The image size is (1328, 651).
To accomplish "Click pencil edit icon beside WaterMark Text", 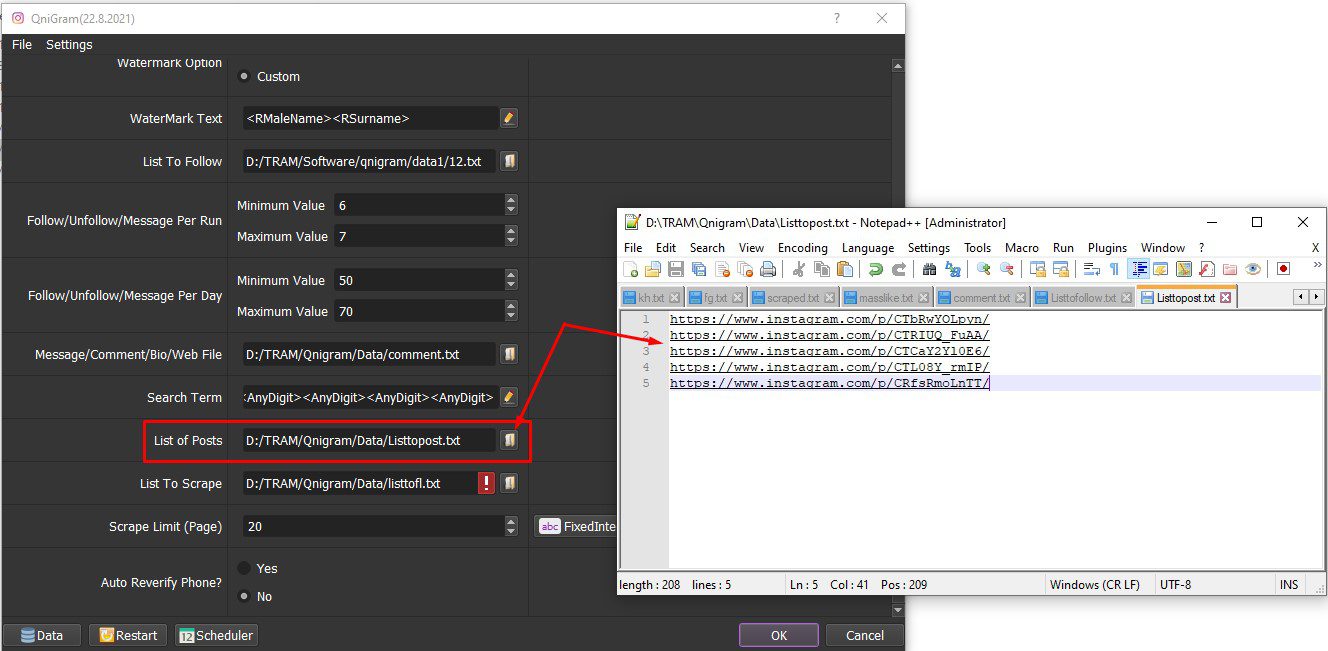I will click(509, 118).
